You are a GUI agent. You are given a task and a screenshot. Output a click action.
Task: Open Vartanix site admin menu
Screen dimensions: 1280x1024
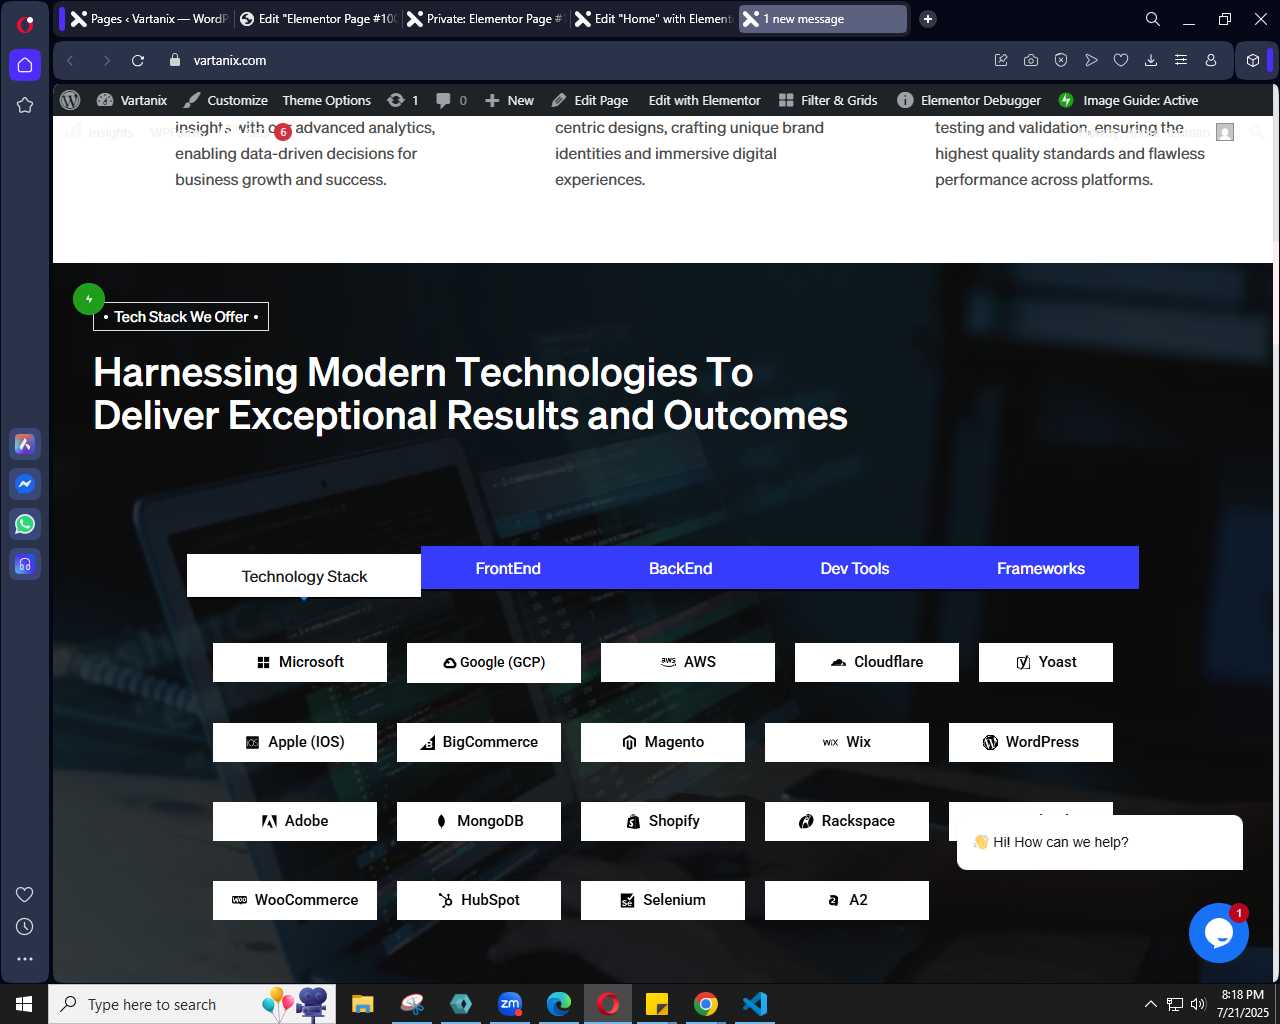(132, 100)
